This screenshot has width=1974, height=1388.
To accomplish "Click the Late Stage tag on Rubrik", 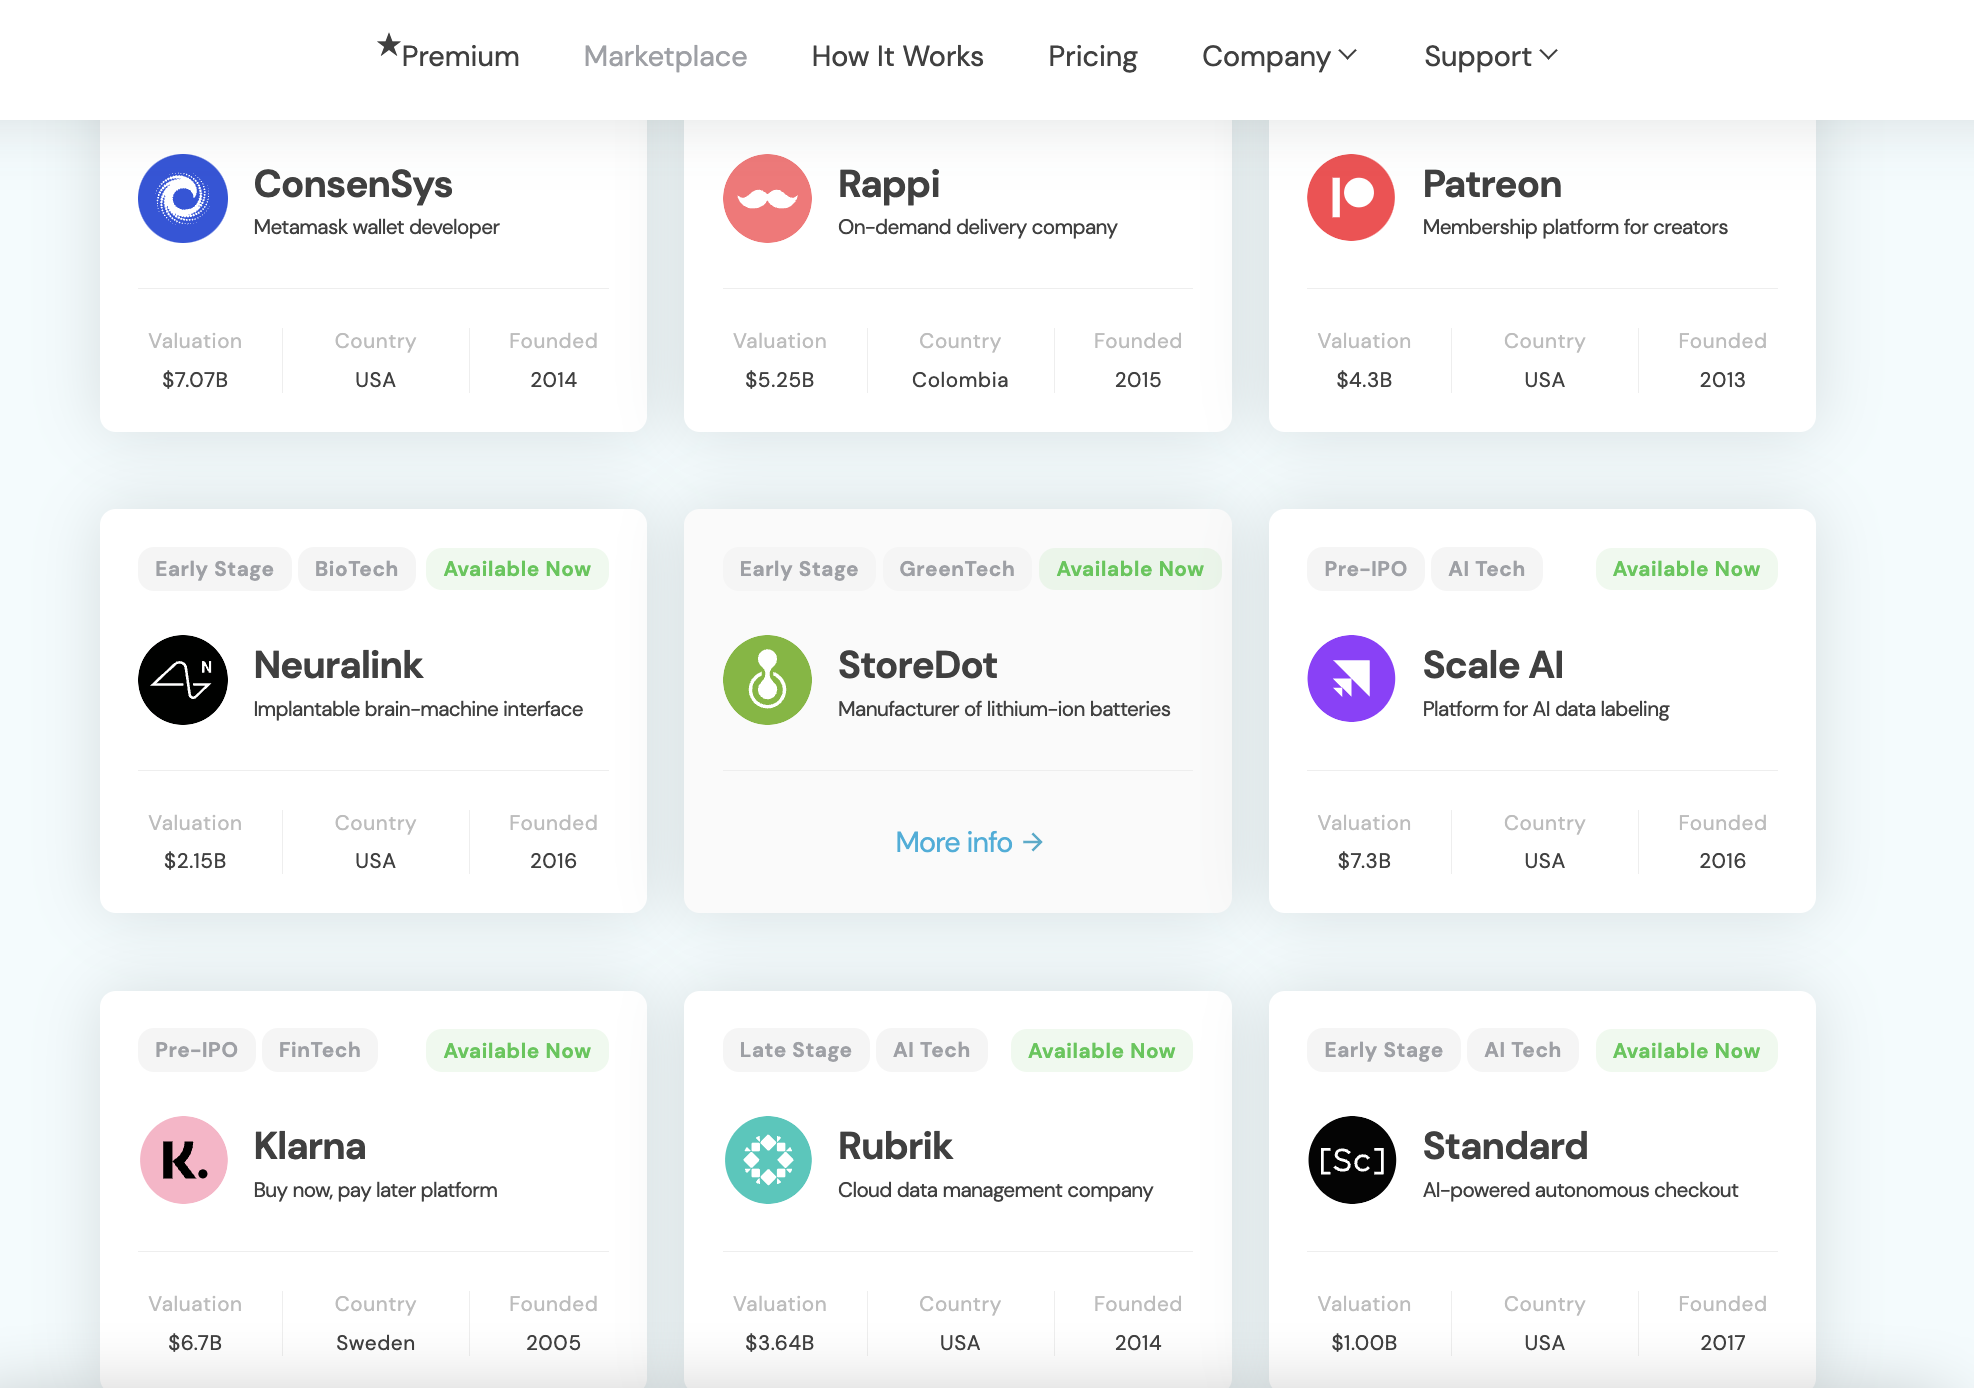I will click(x=795, y=1050).
